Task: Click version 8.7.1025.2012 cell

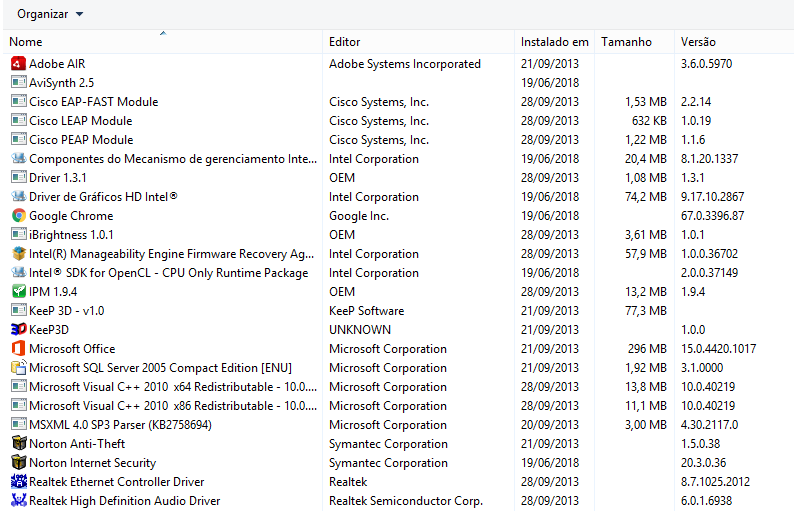Action: (x=715, y=482)
